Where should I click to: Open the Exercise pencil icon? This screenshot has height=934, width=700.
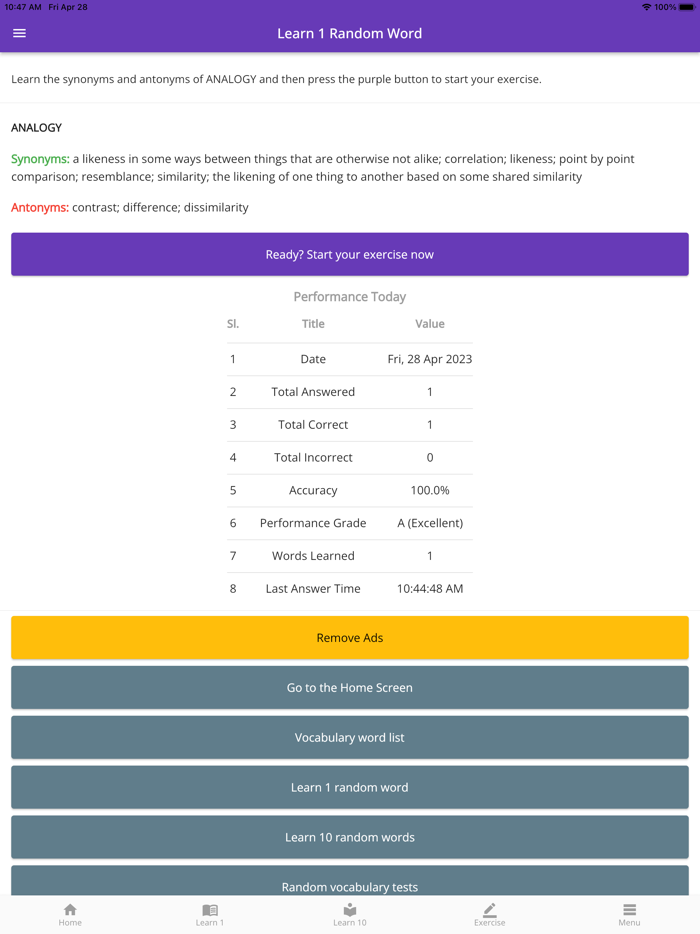click(x=490, y=913)
